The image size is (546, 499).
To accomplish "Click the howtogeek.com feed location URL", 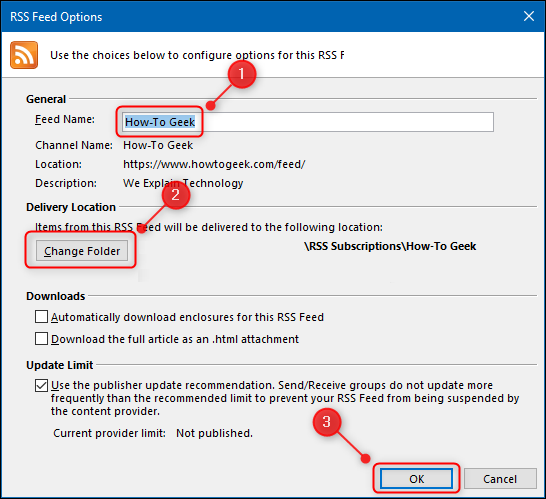I will [x=214, y=164].
